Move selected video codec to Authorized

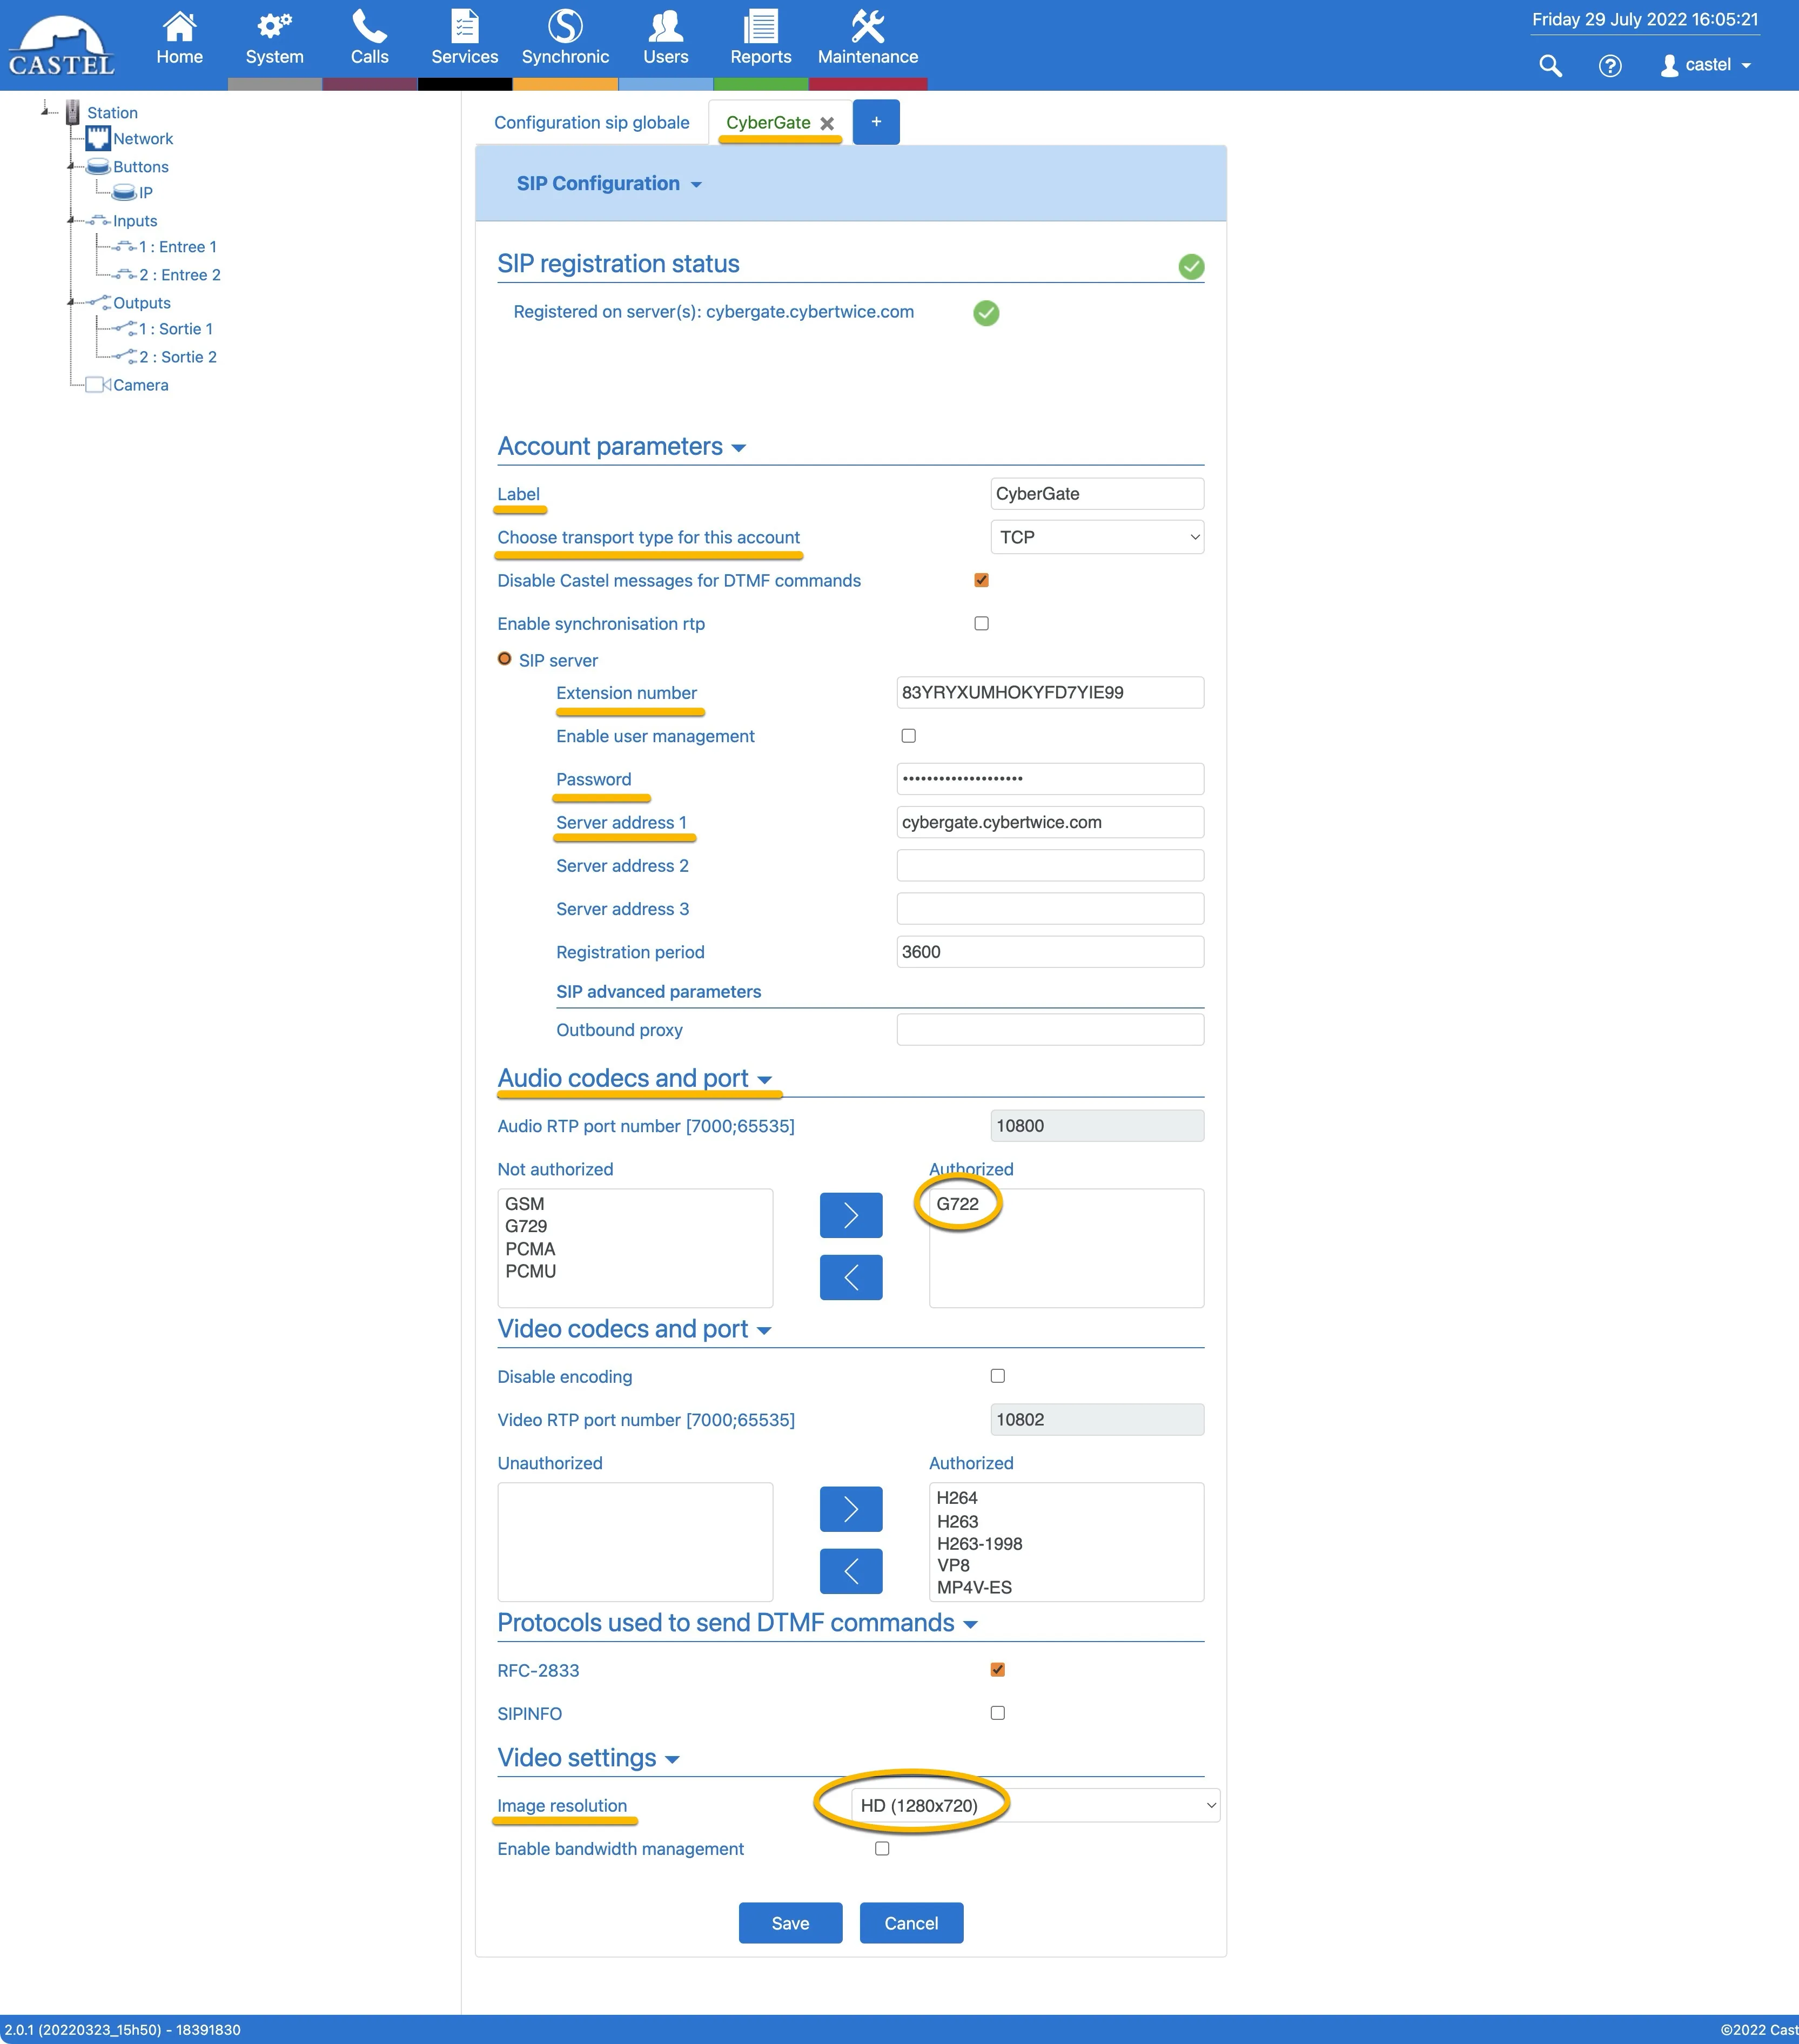point(851,1509)
